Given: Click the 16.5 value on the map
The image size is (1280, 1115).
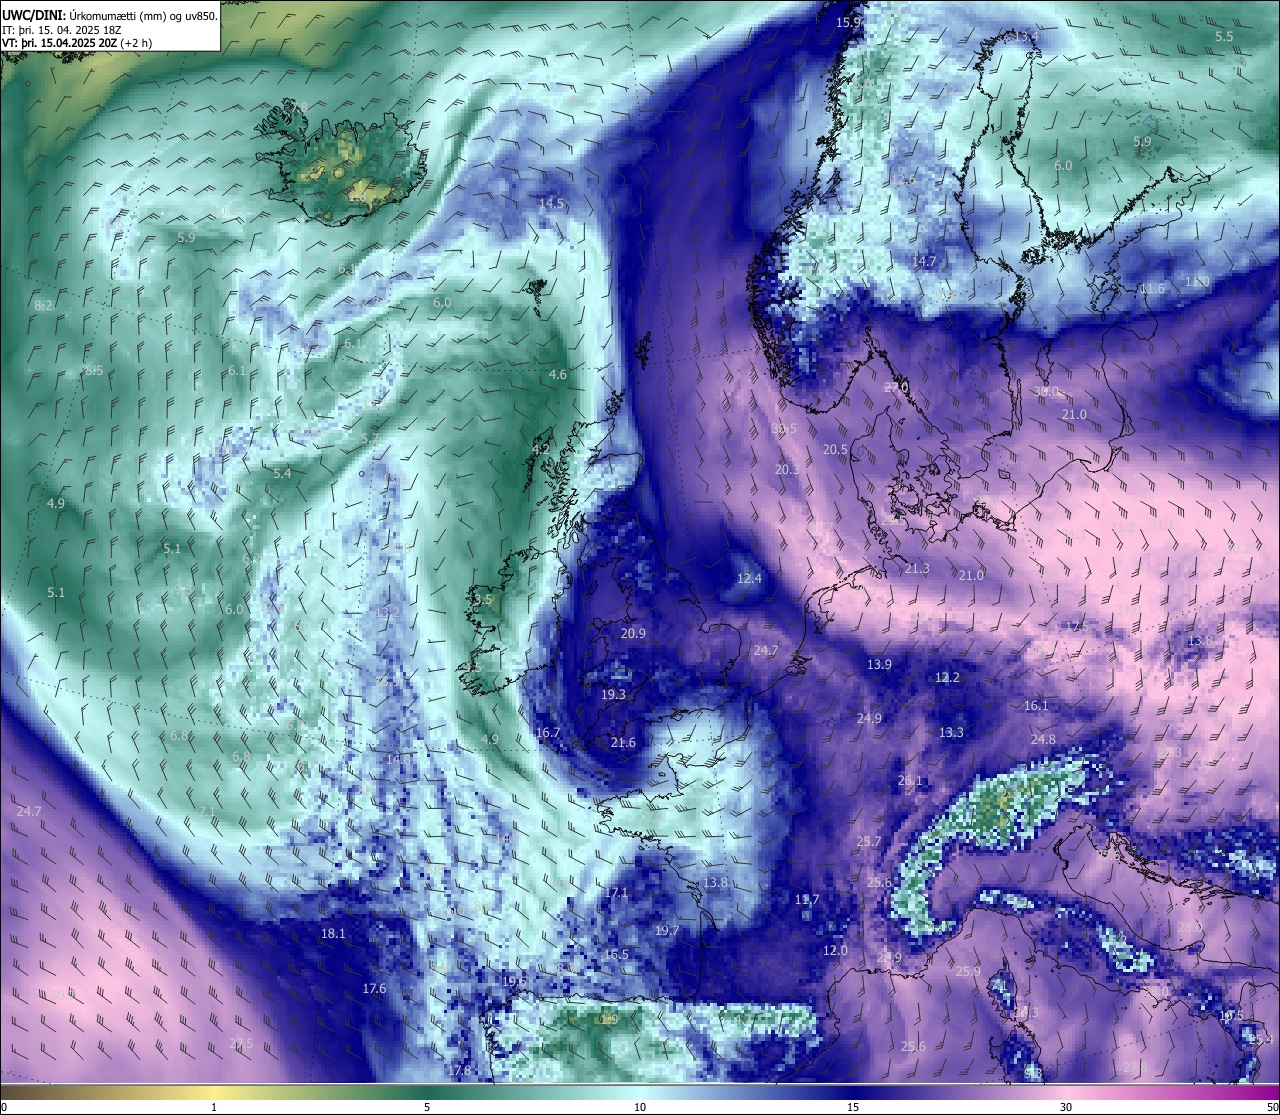Looking at the screenshot, I should click(x=616, y=955).
